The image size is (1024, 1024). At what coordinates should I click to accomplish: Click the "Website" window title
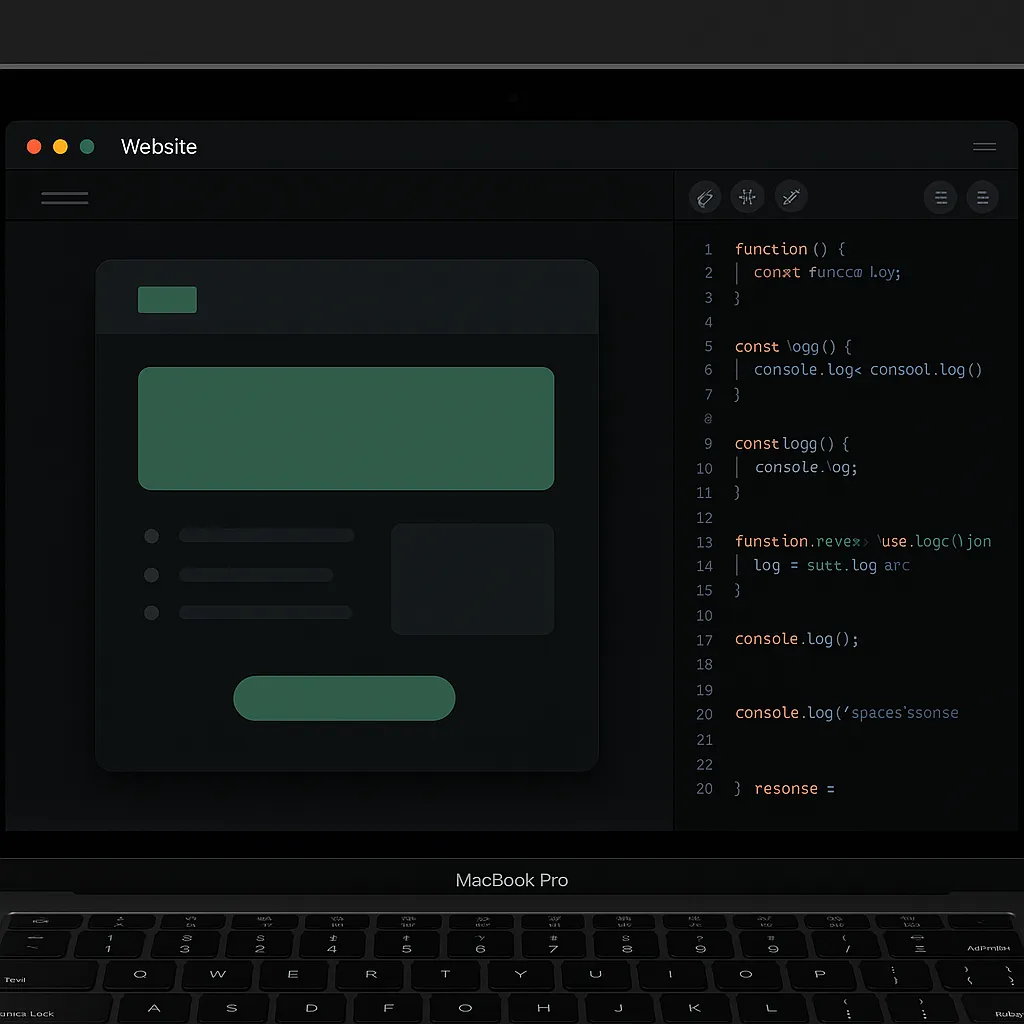point(158,147)
